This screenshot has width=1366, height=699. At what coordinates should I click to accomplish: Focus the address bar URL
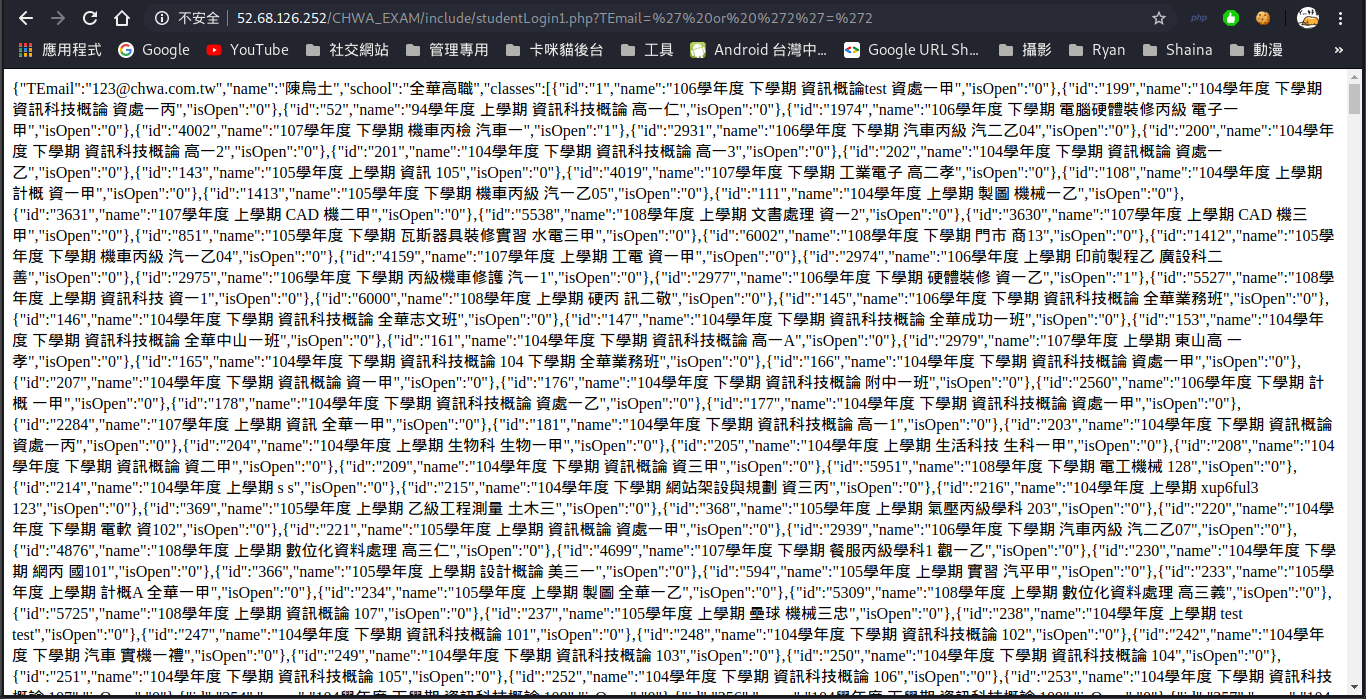(x=555, y=18)
